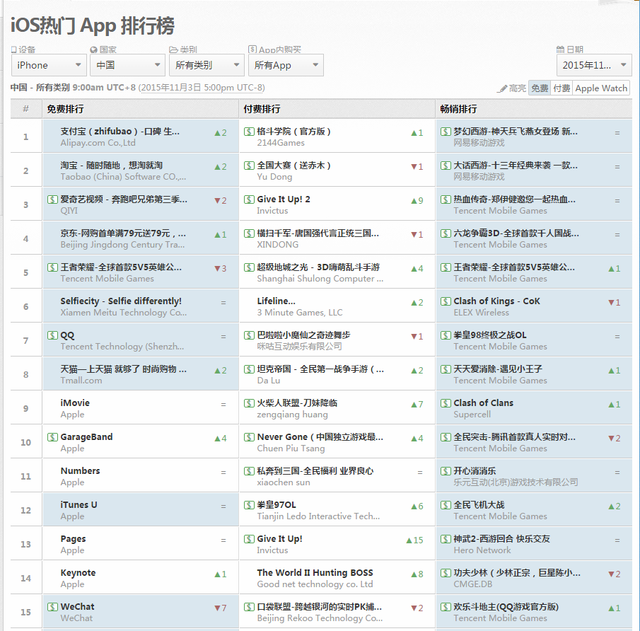Select the 功夫少林 app entry
The image size is (640, 631).
point(517,573)
